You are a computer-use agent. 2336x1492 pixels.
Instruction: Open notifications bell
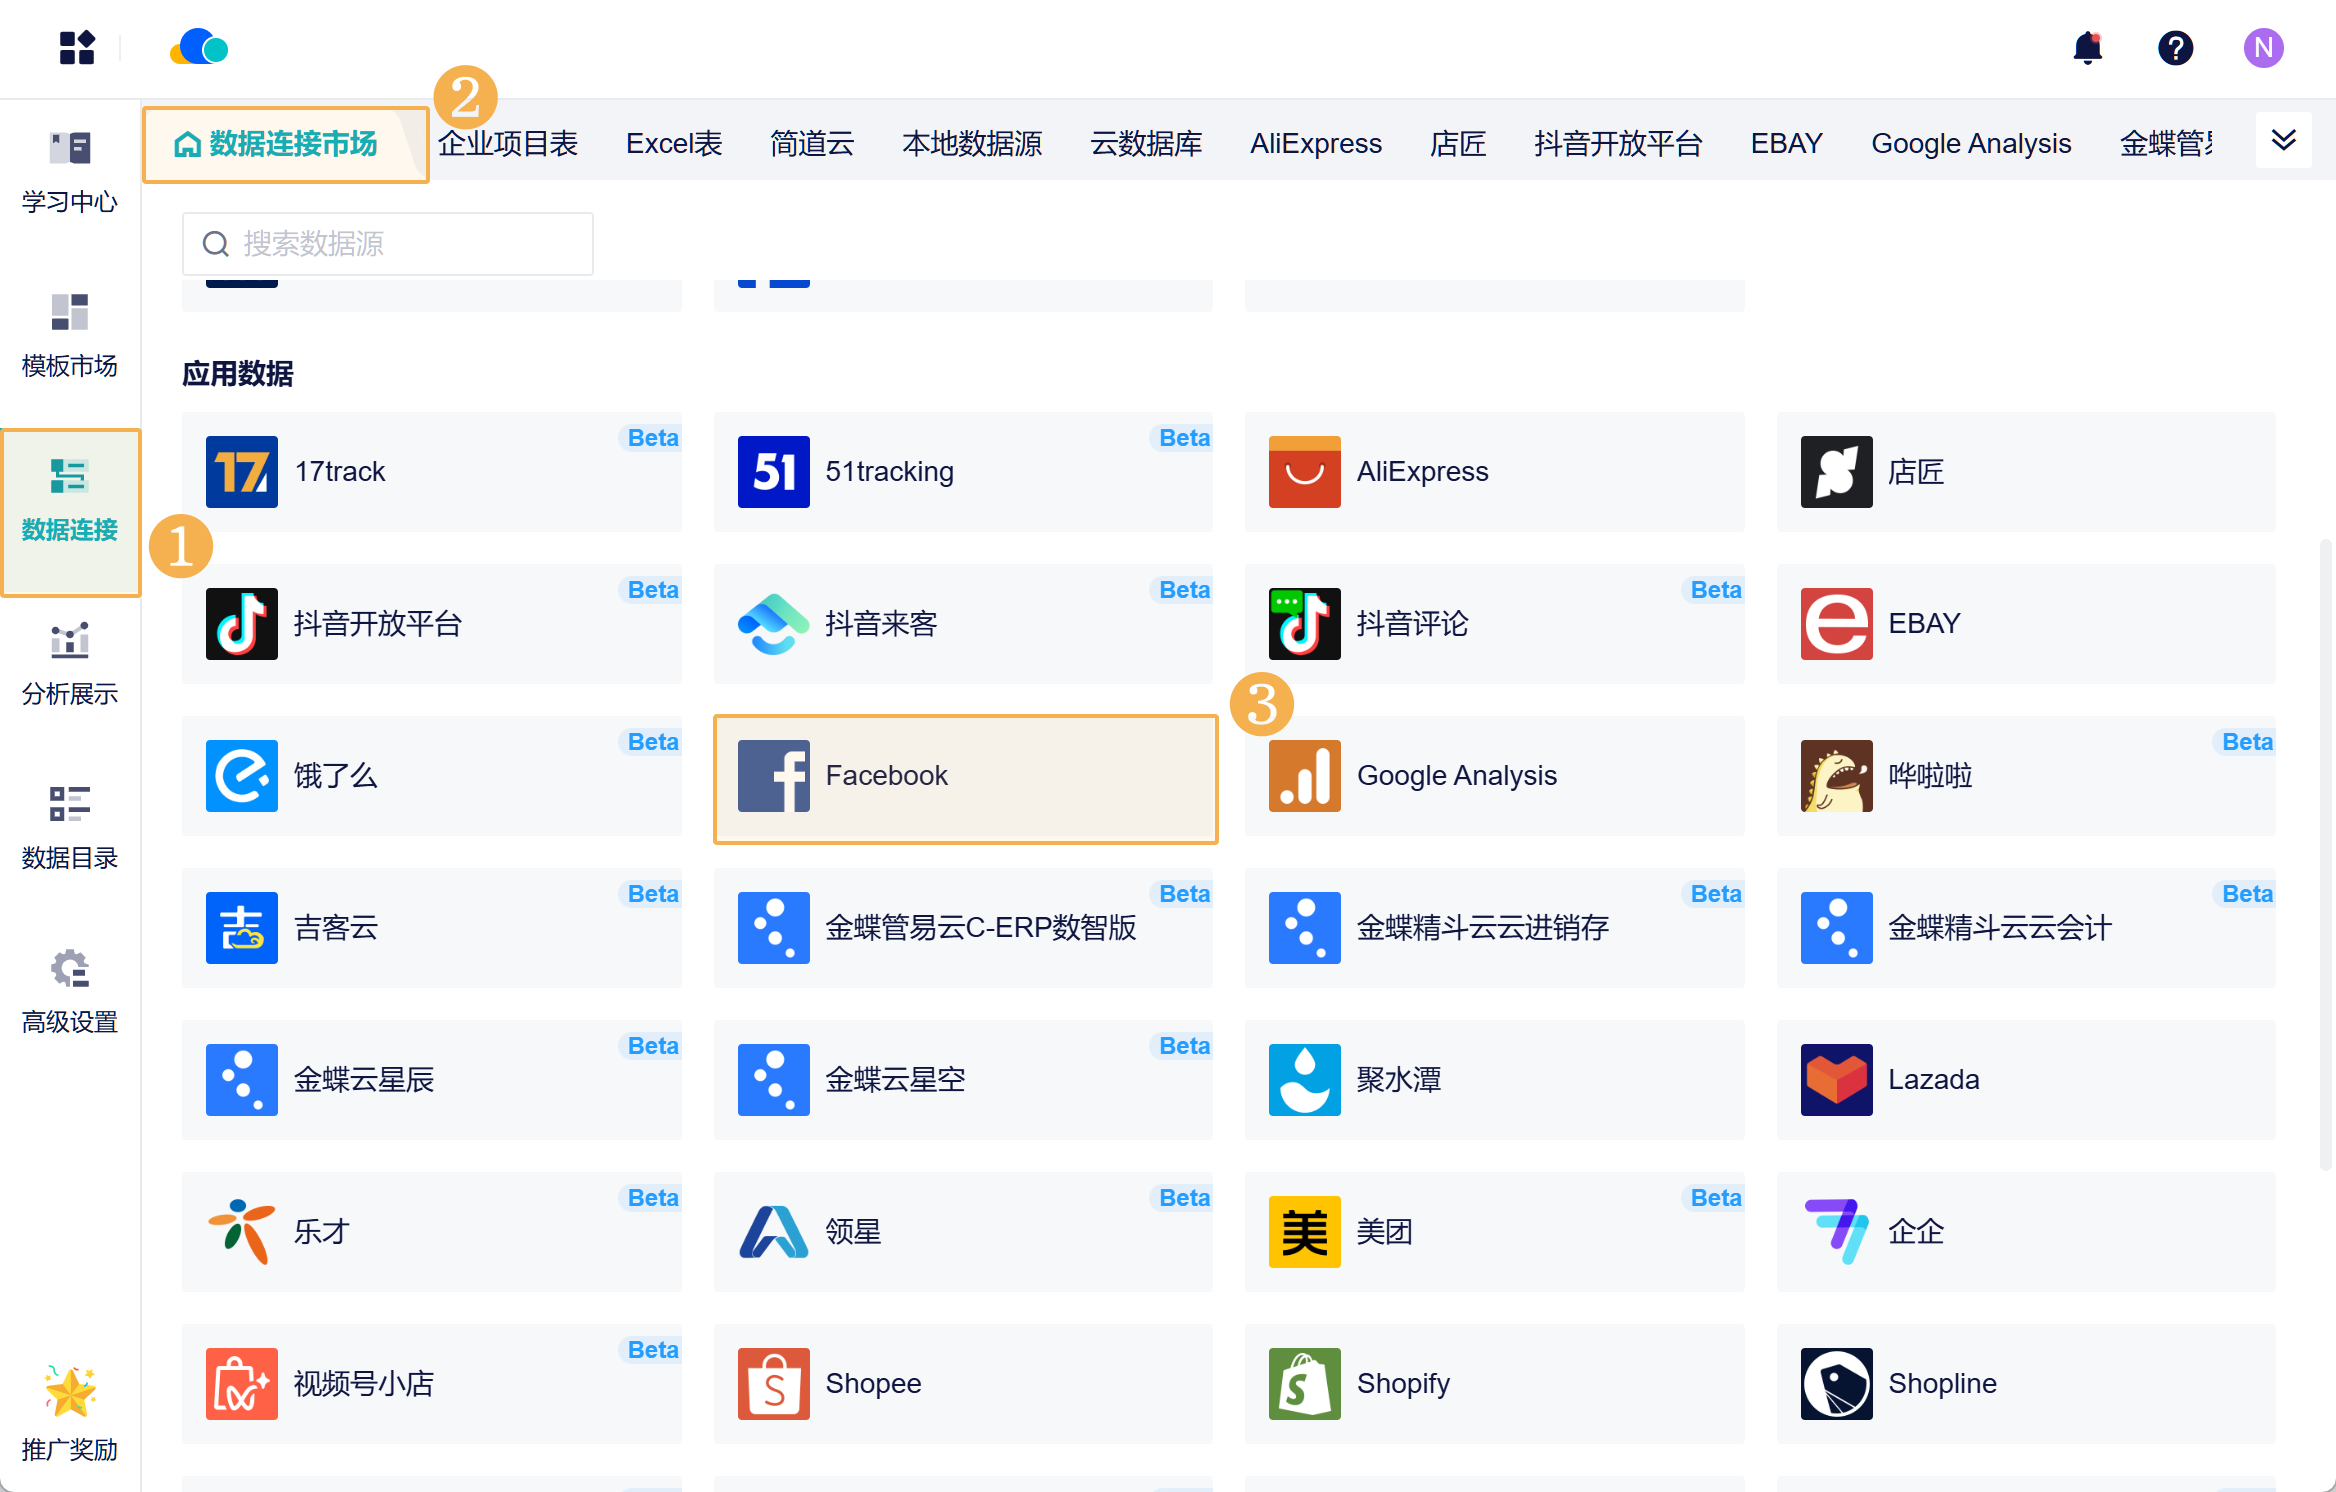click(2088, 48)
